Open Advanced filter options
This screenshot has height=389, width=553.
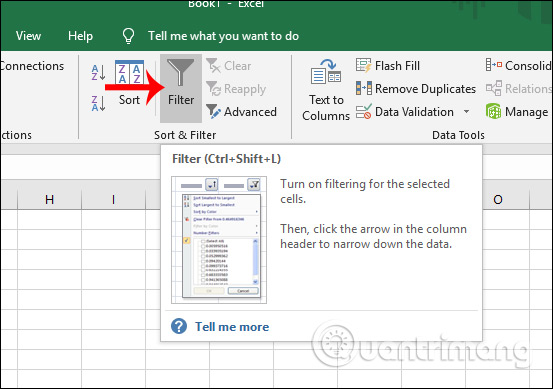pos(242,112)
